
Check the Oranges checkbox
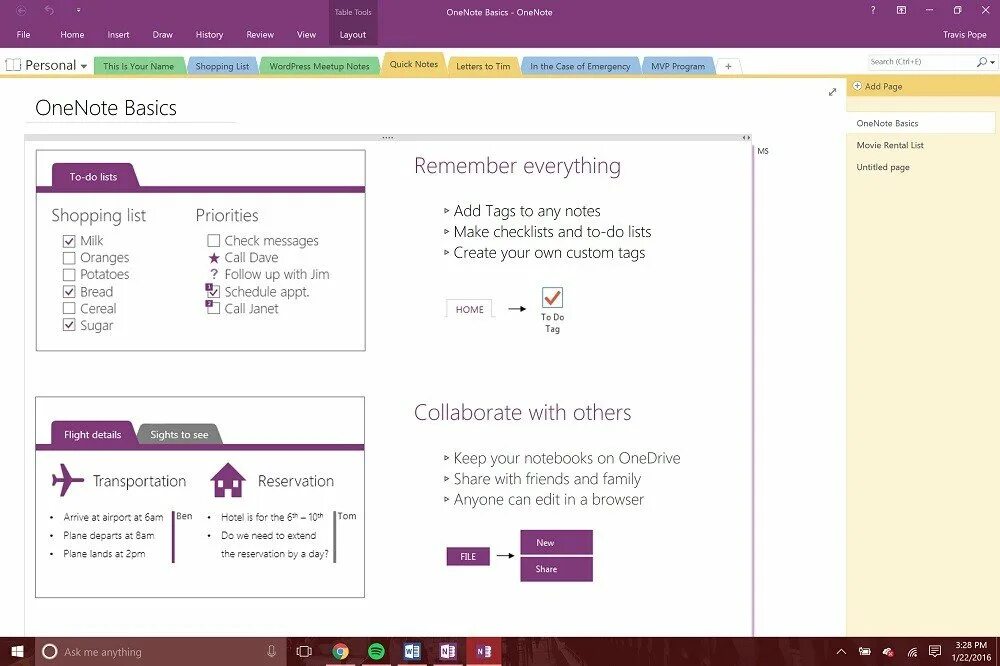point(69,258)
